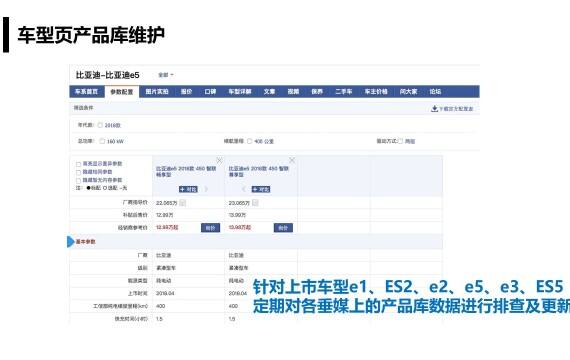Click the 上市时间 row label

coord(137,293)
